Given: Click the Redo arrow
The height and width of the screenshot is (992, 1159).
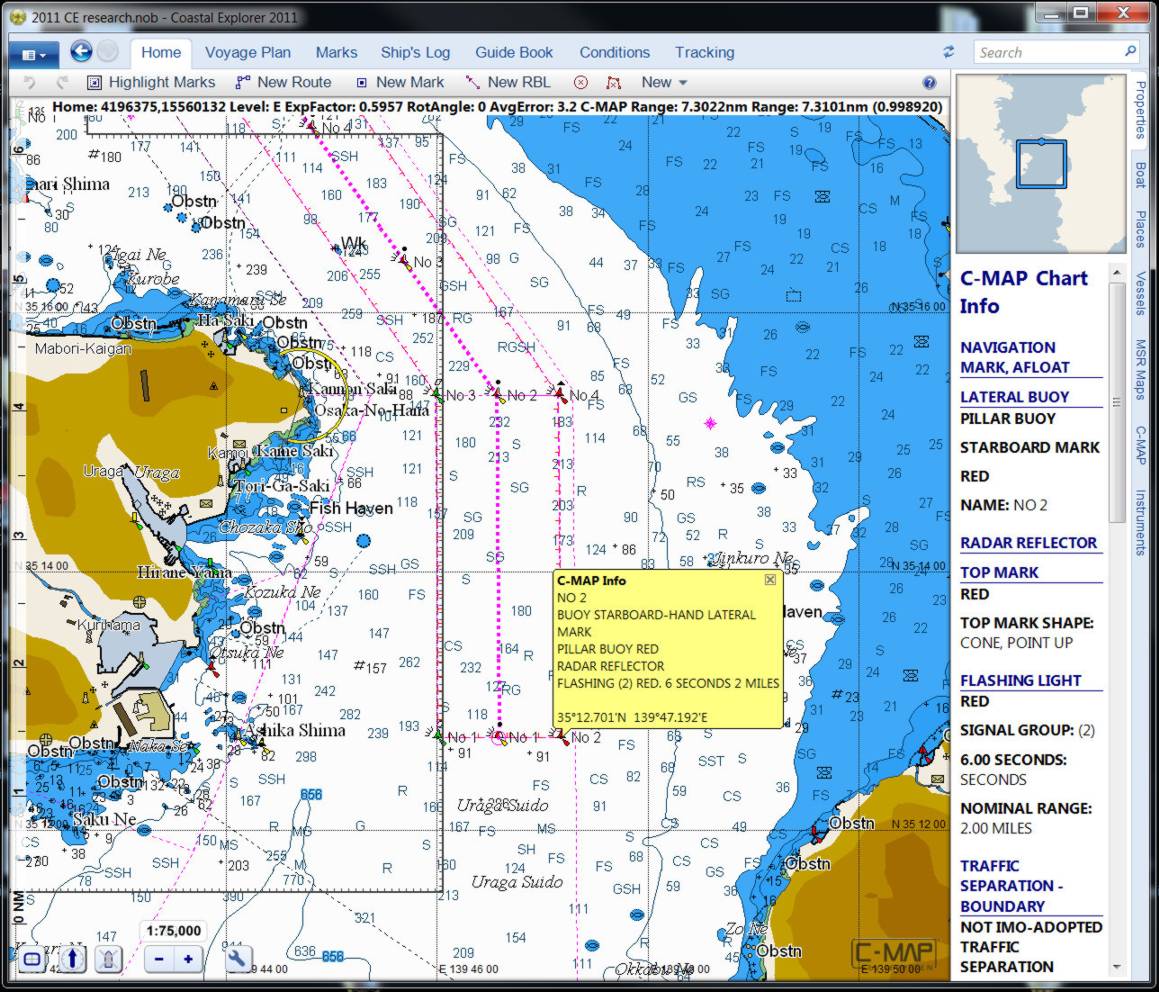Looking at the screenshot, I should (61, 82).
